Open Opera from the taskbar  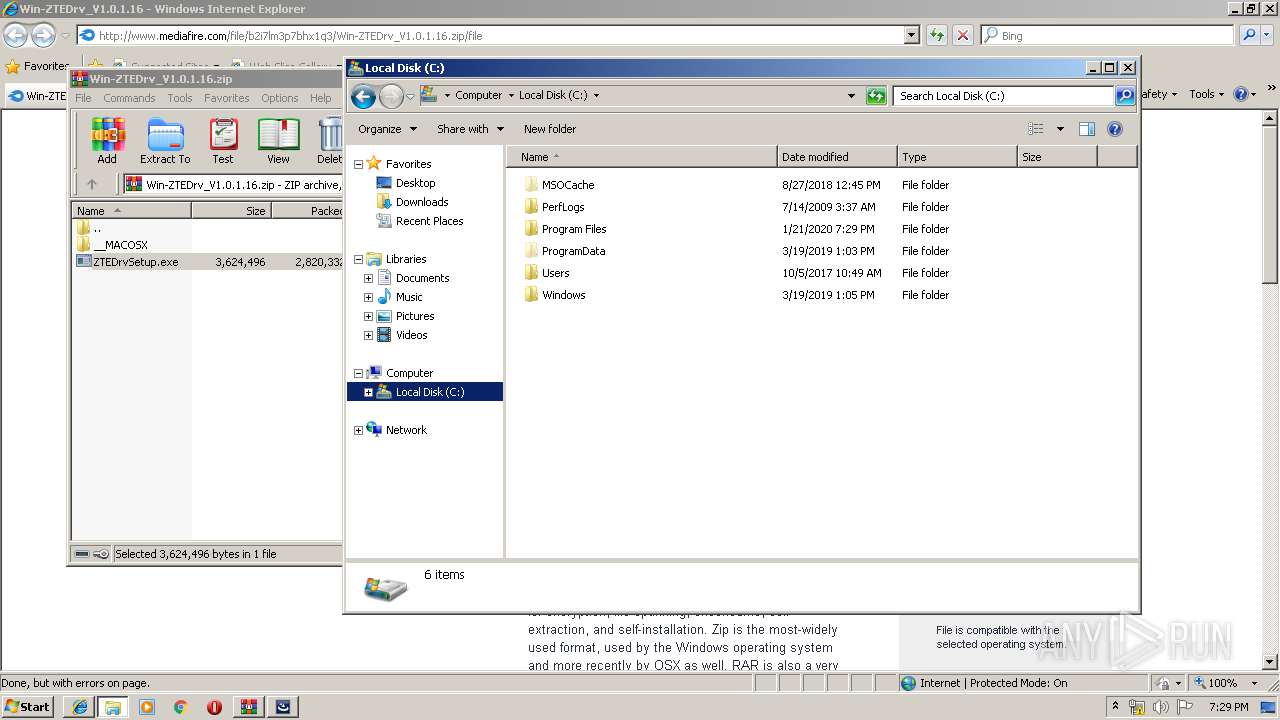click(214, 707)
